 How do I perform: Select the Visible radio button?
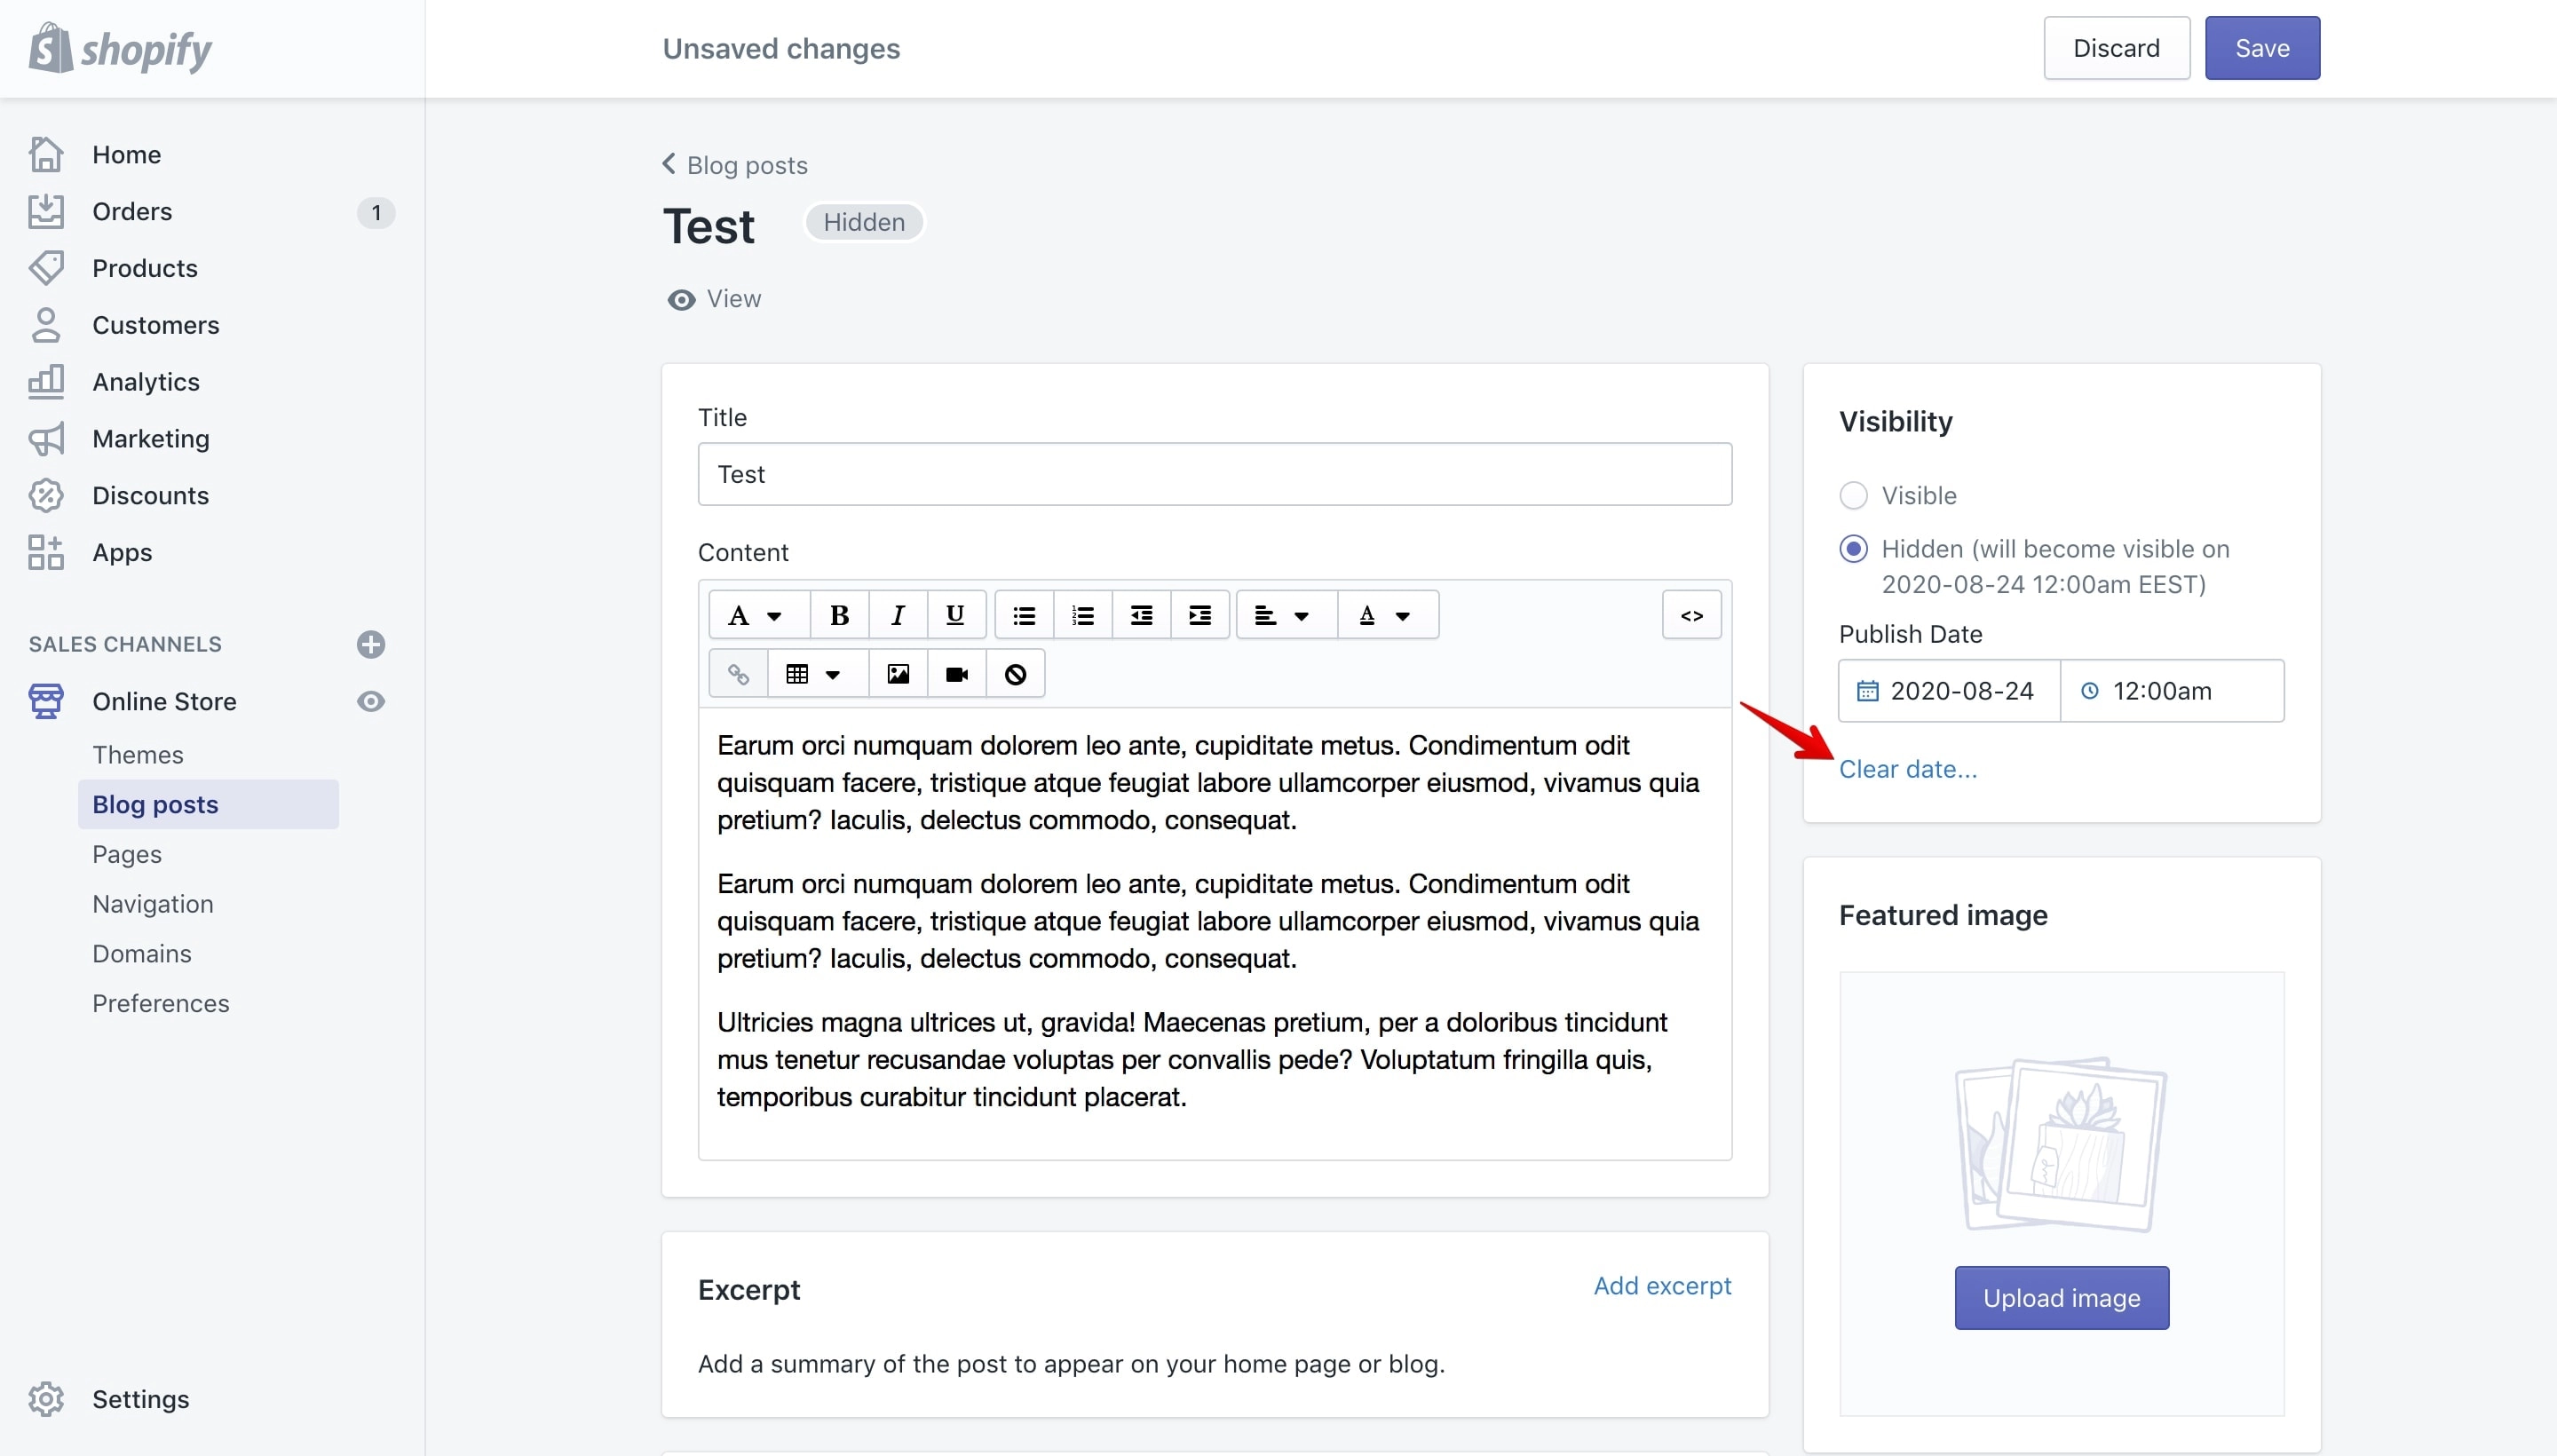point(1853,495)
